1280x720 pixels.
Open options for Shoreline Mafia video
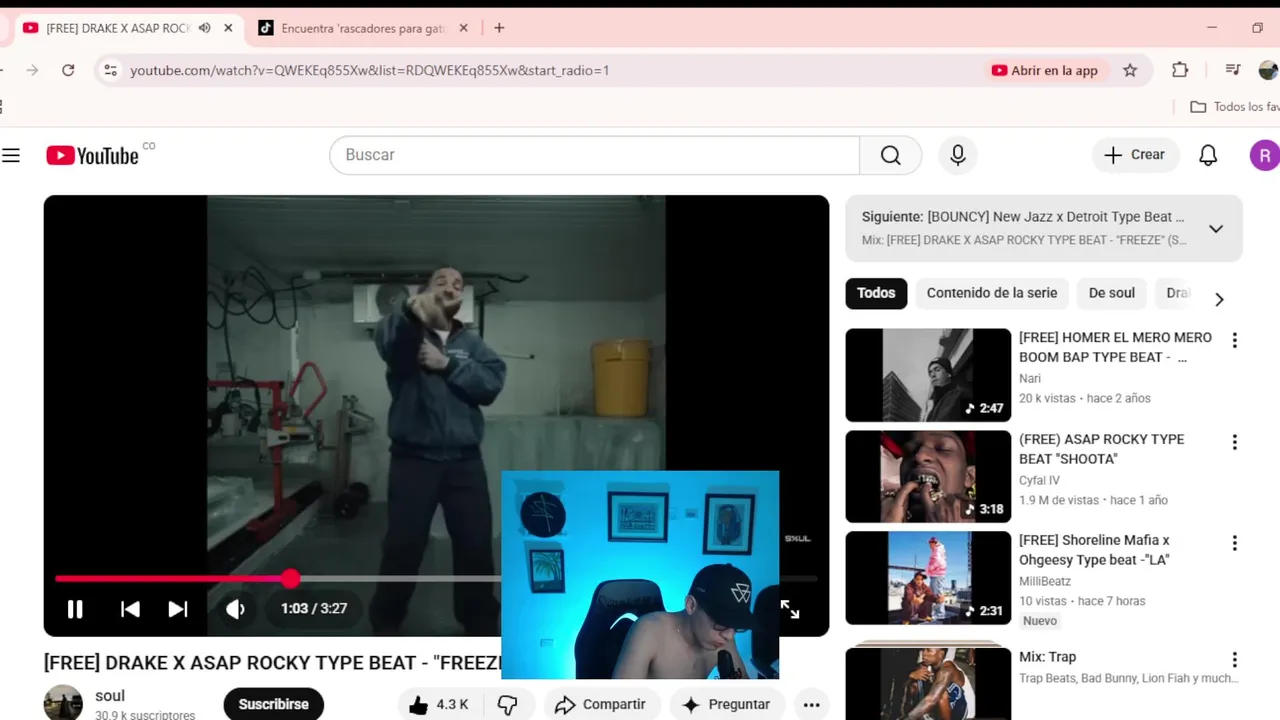pos(1234,543)
